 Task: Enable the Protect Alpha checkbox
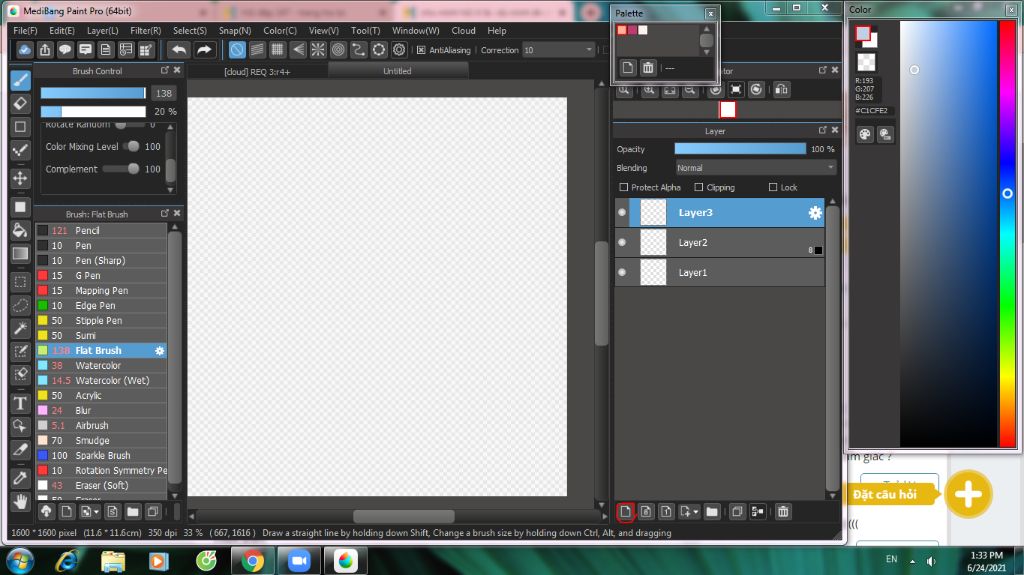pos(624,188)
